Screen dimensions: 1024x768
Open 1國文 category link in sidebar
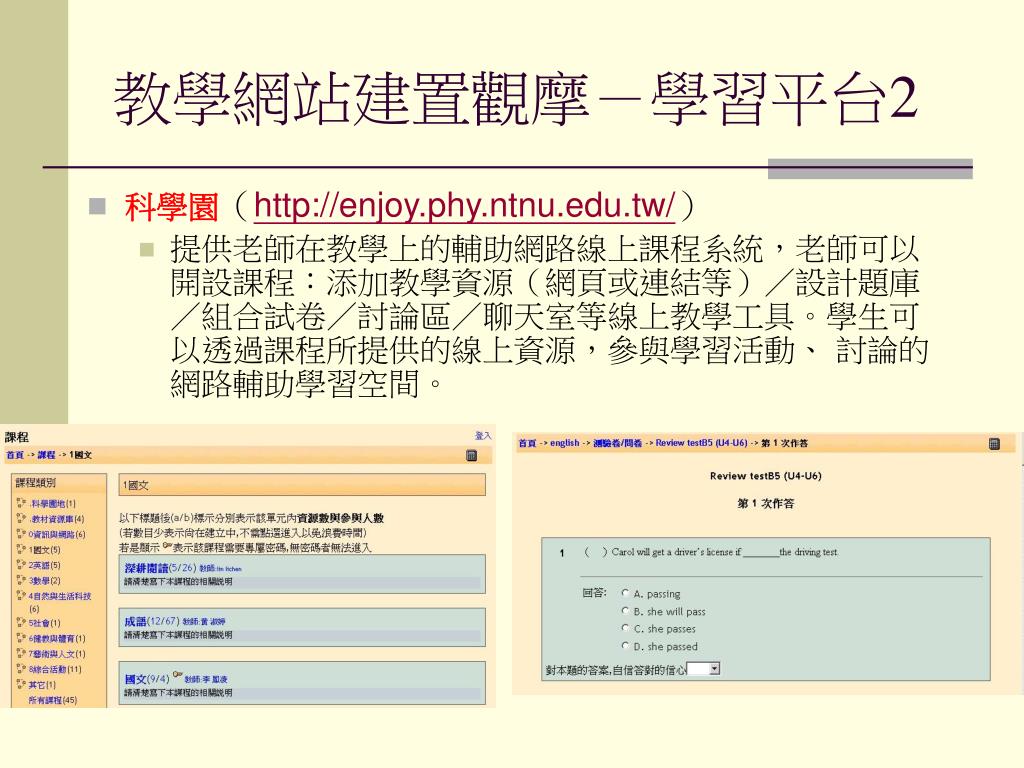[40, 550]
